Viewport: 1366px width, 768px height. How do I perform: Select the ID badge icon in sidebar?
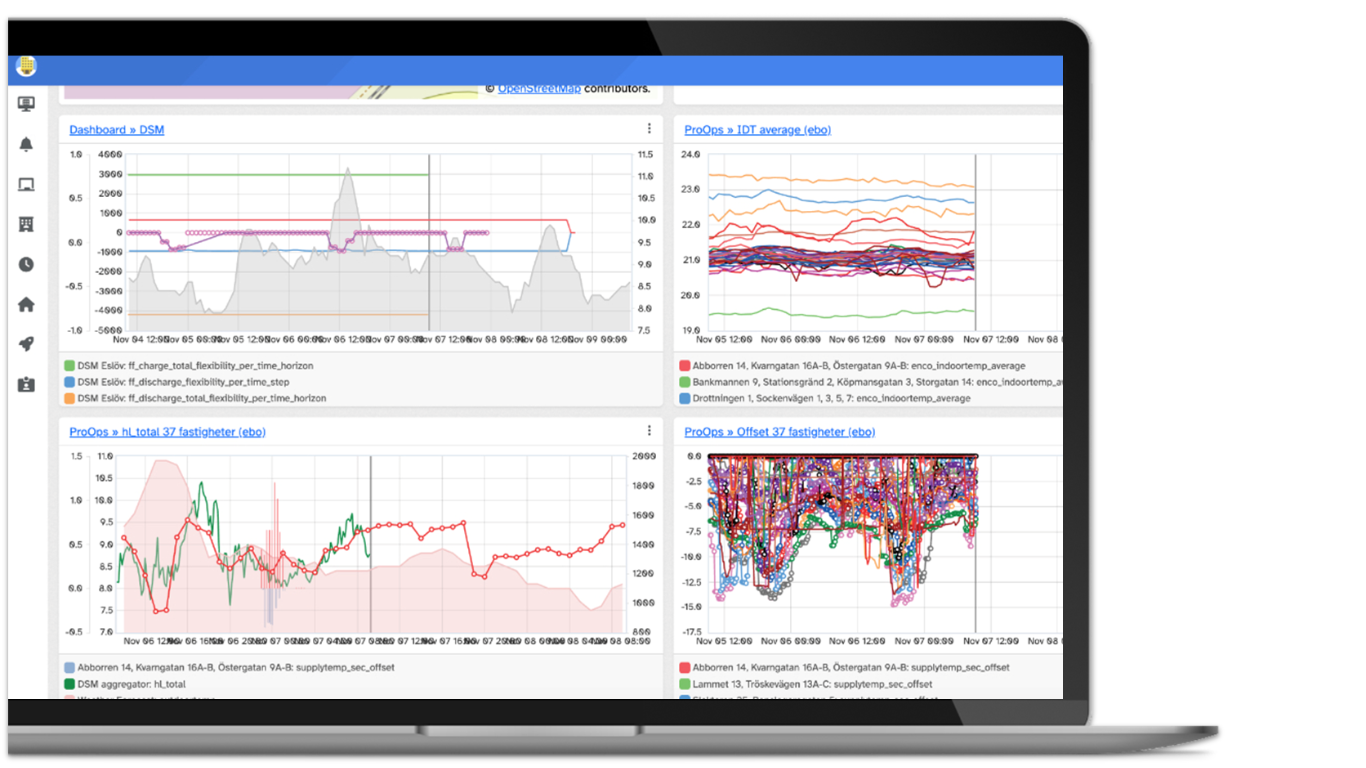(x=26, y=384)
